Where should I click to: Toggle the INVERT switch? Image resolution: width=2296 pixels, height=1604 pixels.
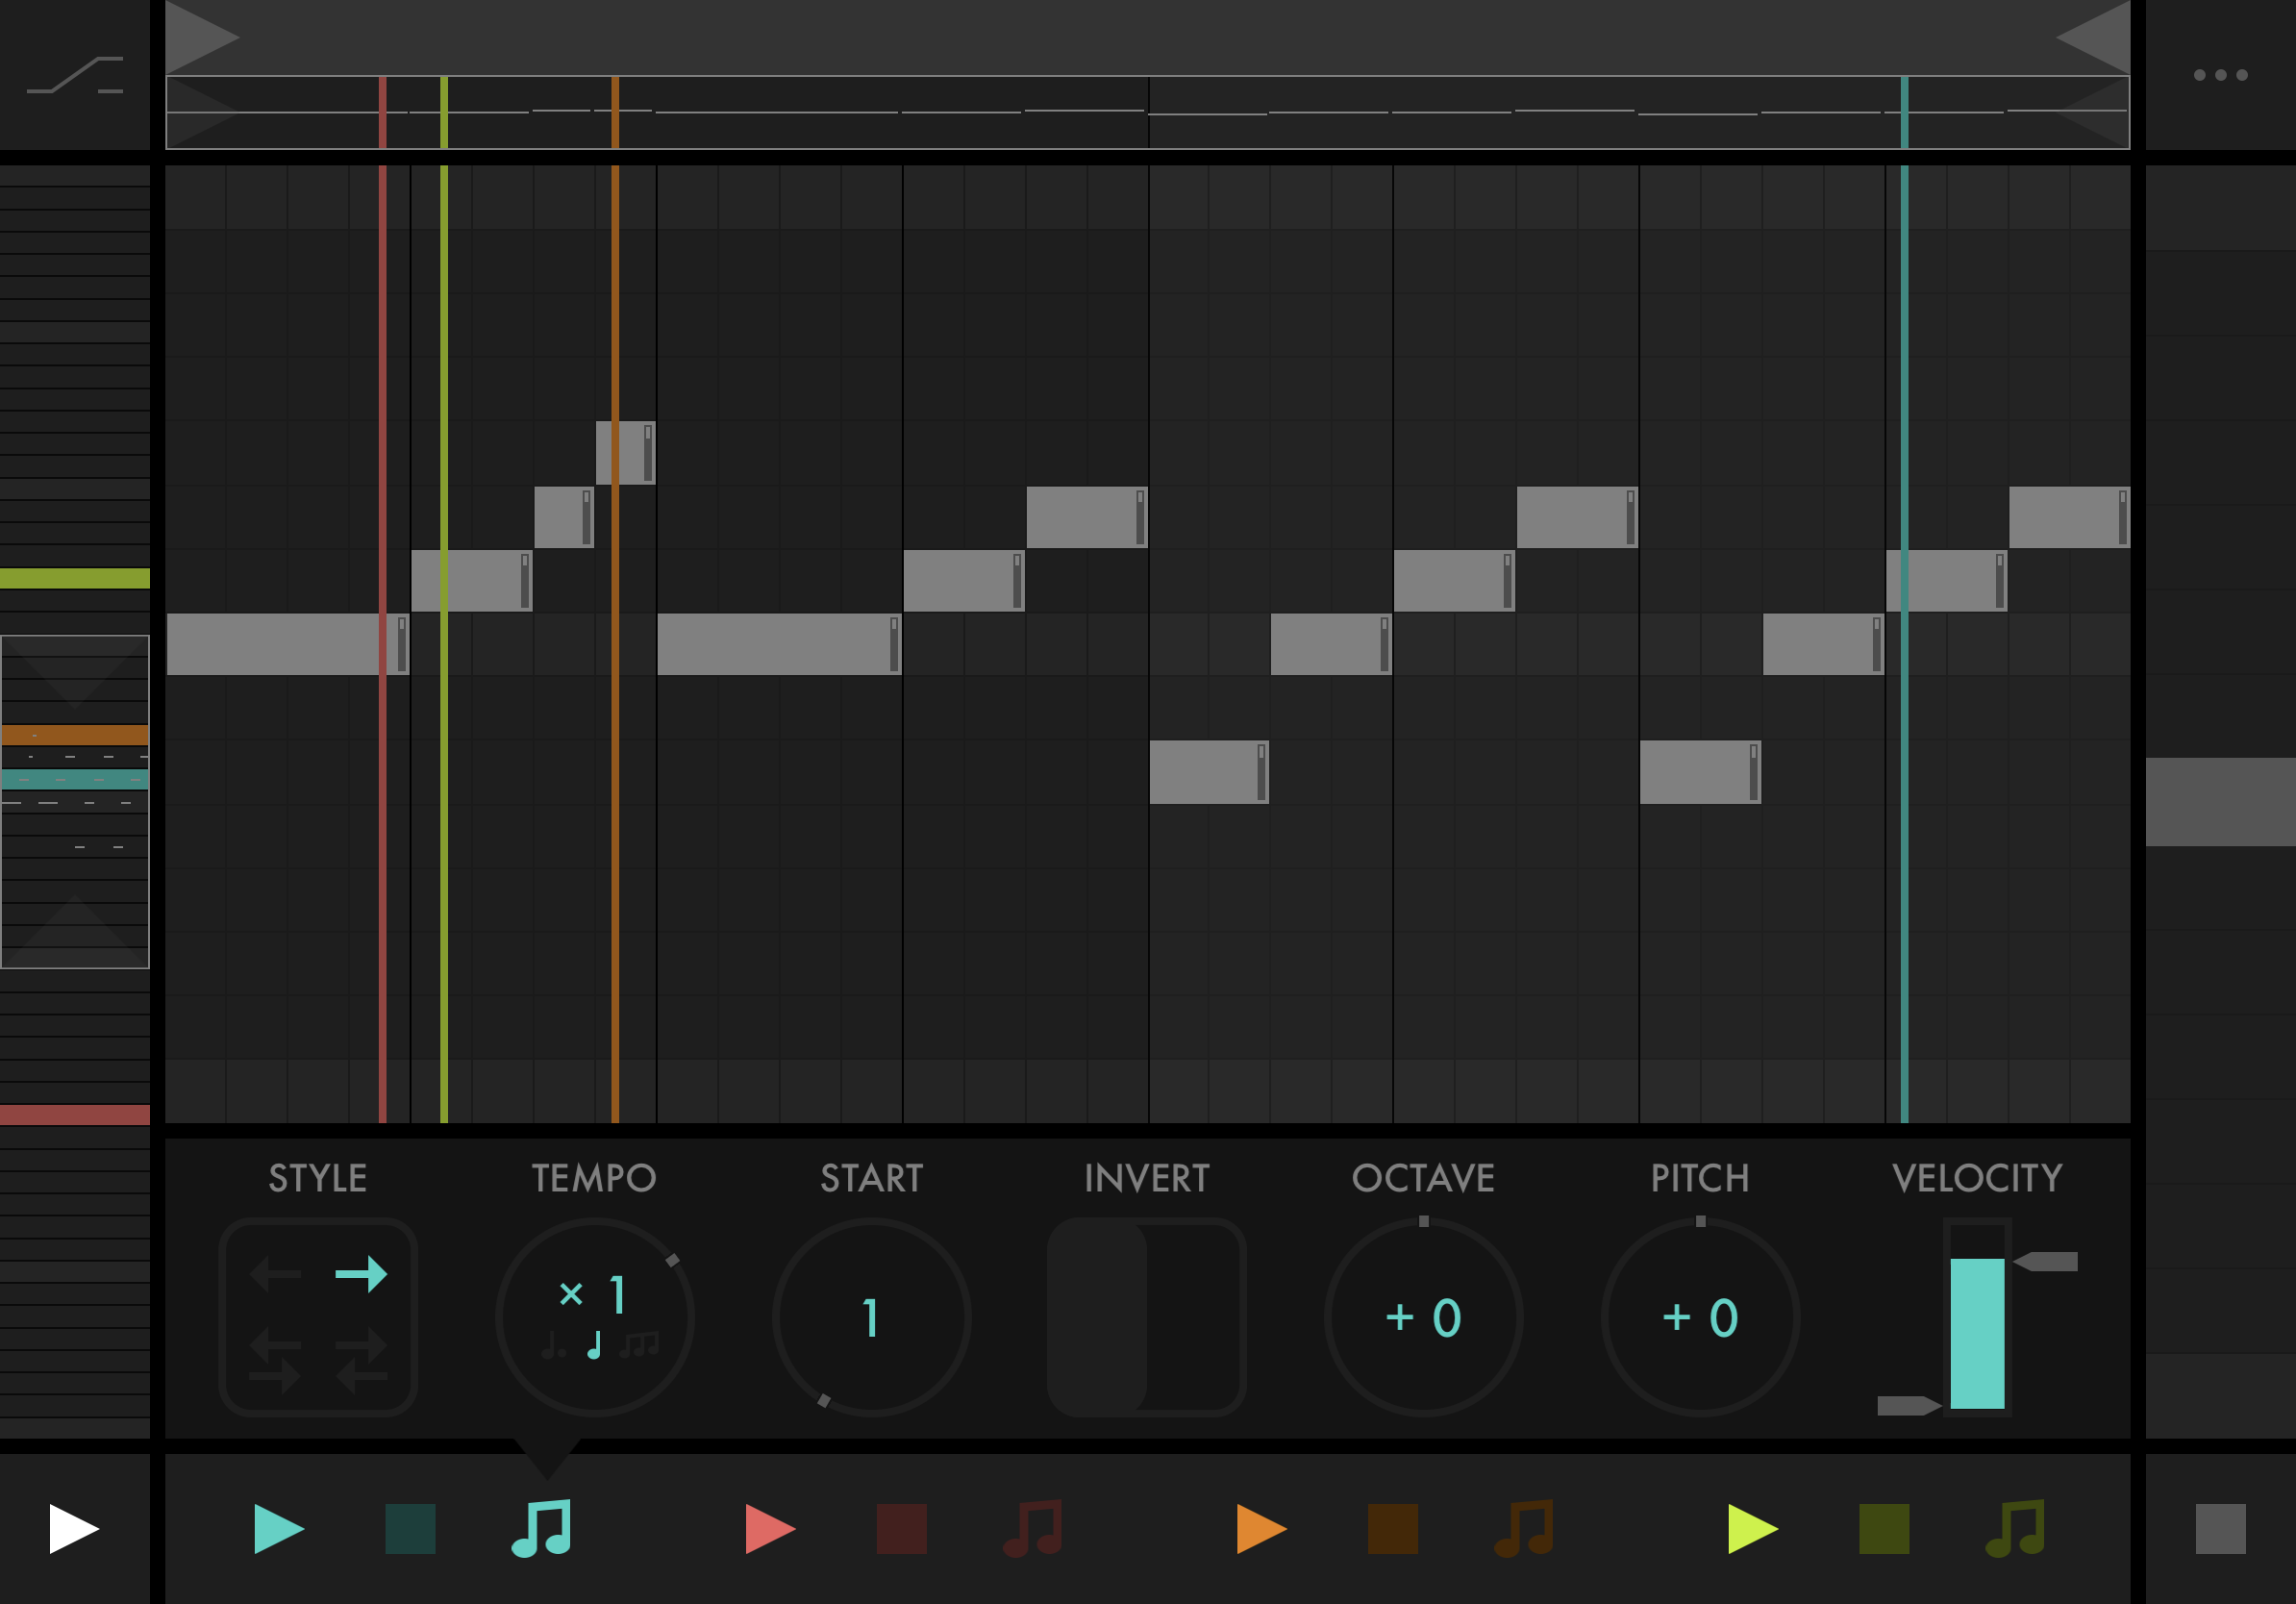pyautogui.click(x=1146, y=1316)
